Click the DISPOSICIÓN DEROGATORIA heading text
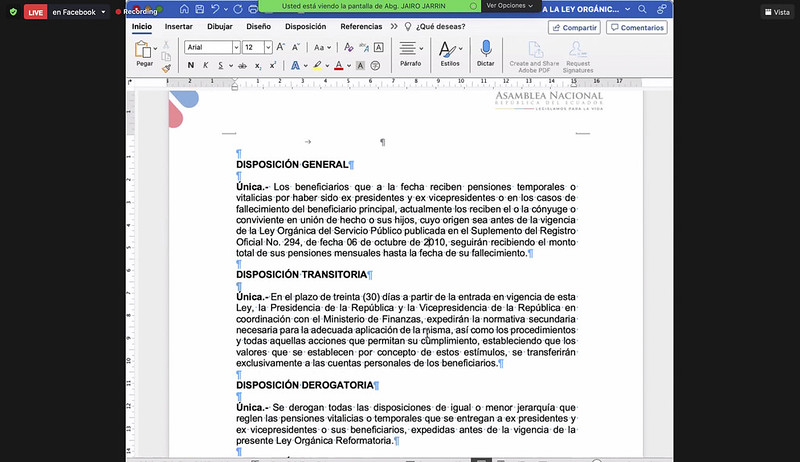This screenshot has width=800, height=462. coord(305,386)
